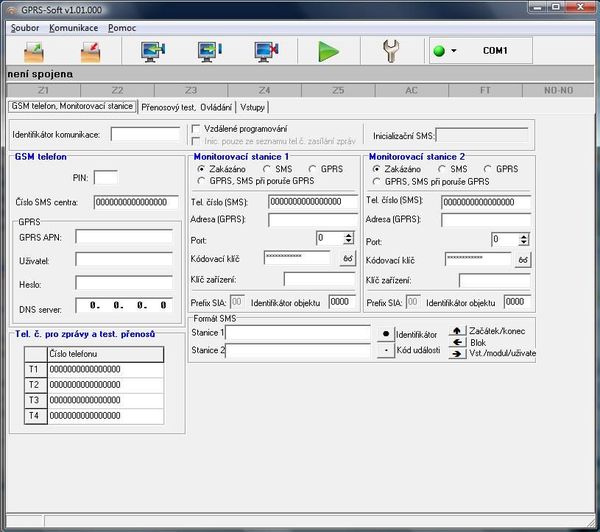This screenshot has height=532, width=600.
Task: Click the eye button beside station 1 Kódovací klíč
Action: click(347, 259)
